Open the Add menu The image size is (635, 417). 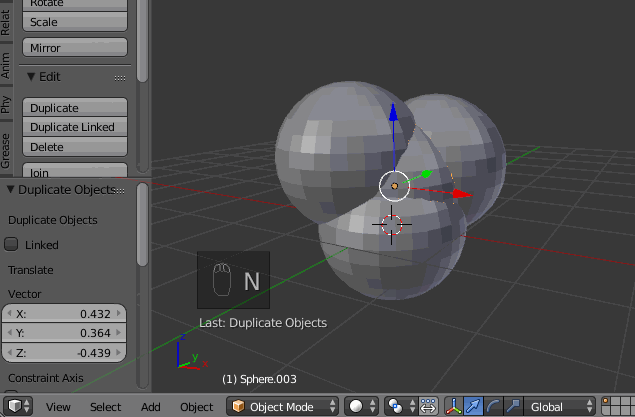151,407
